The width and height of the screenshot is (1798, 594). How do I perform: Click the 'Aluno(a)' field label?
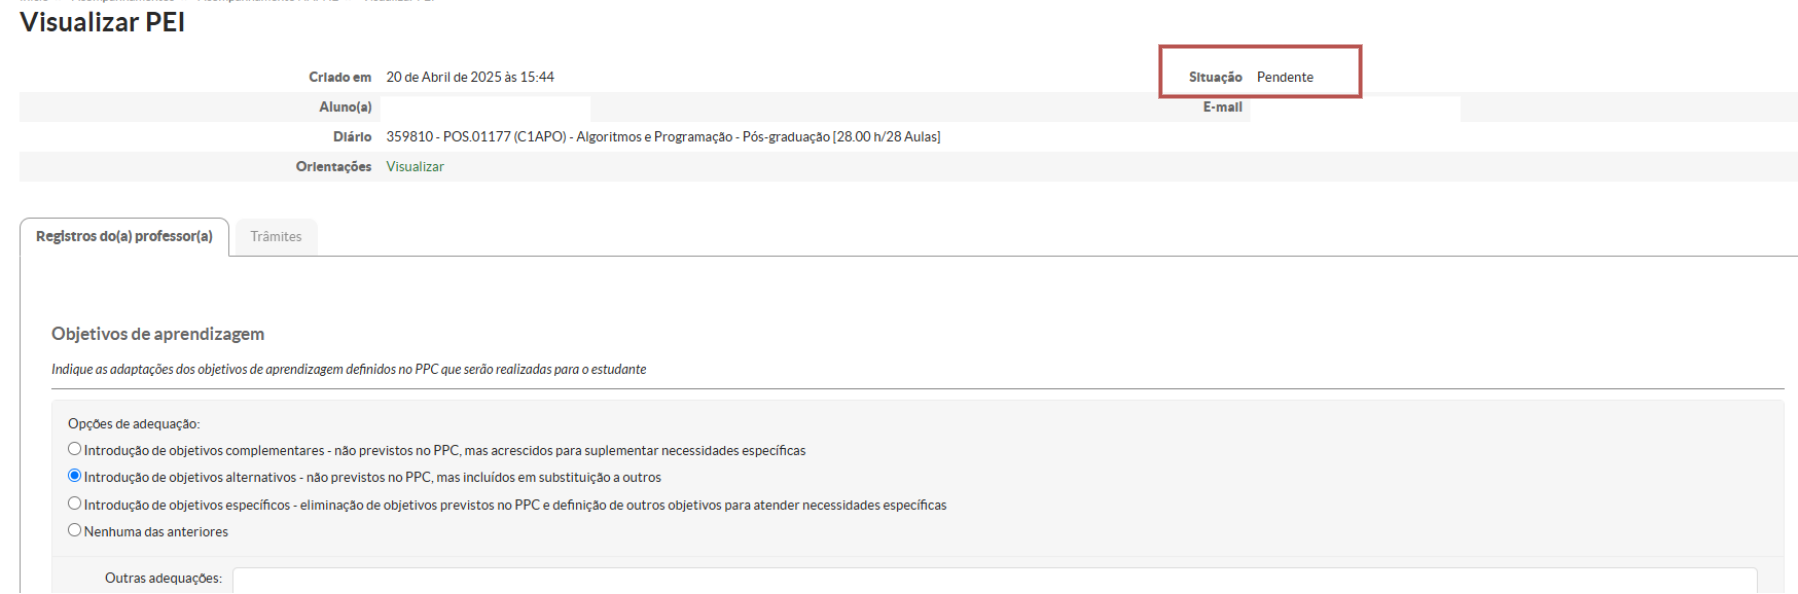(x=345, y=107)
